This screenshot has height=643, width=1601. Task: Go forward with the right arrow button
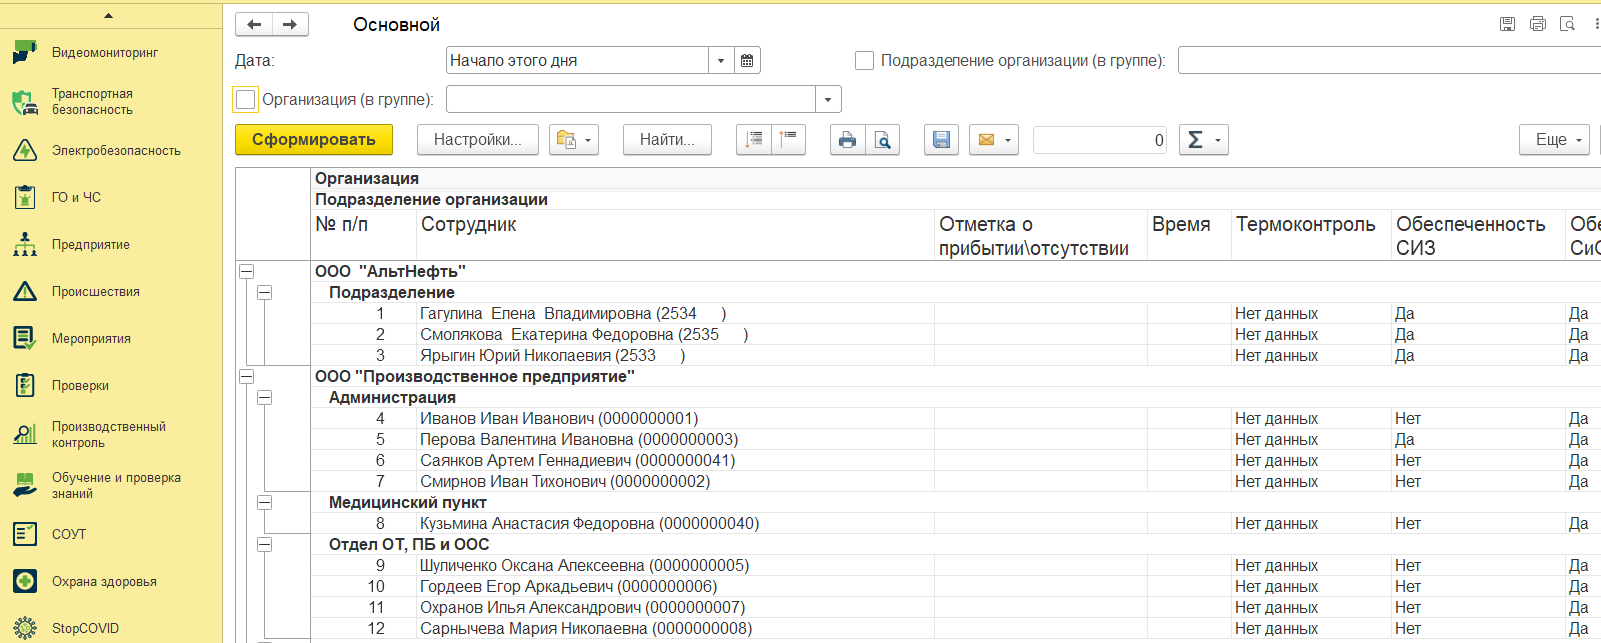(x=290, y=25)
